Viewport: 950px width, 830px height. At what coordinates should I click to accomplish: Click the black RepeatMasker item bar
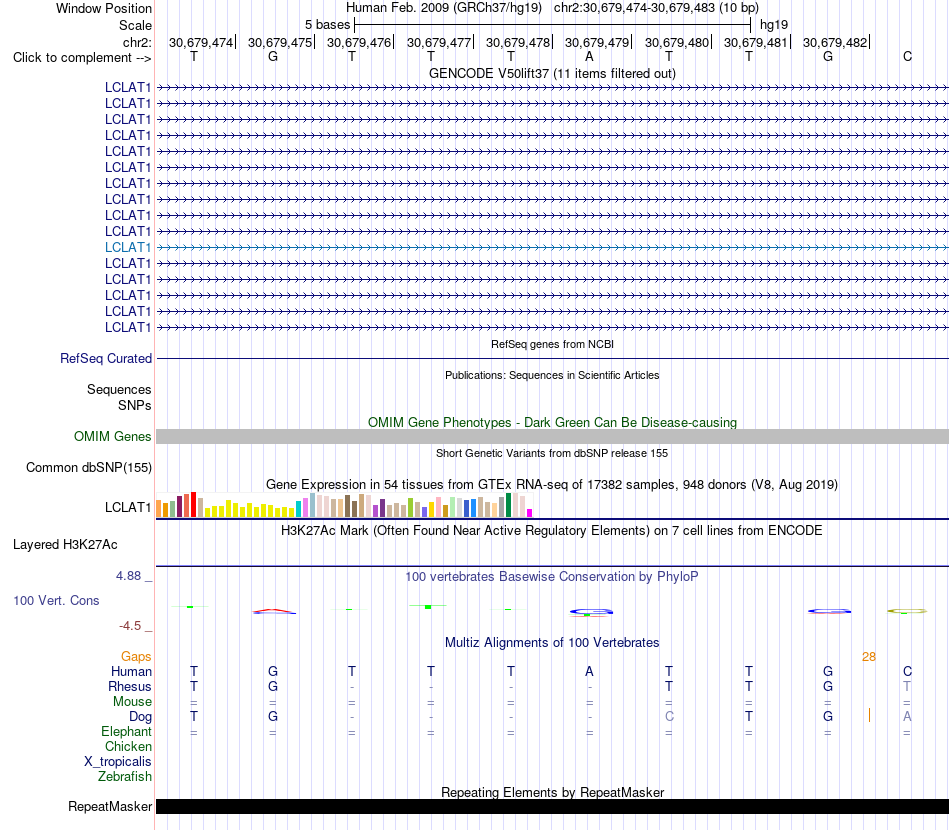click(x=552, y=806)
